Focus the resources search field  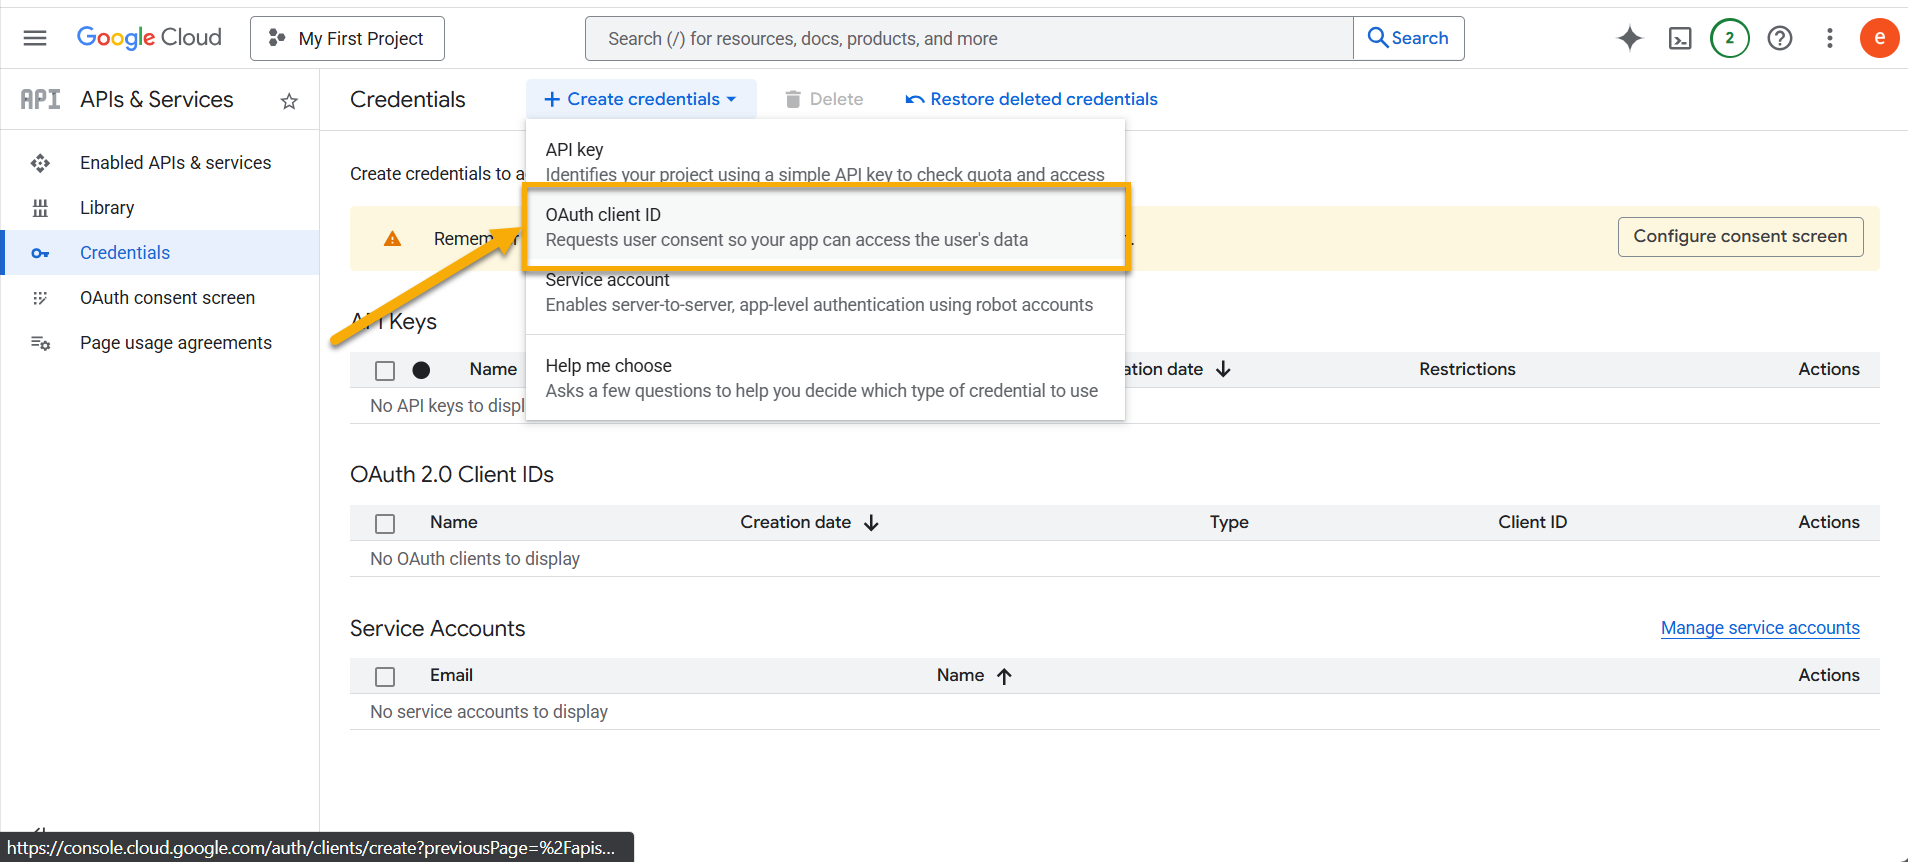(x=969, y=38)
